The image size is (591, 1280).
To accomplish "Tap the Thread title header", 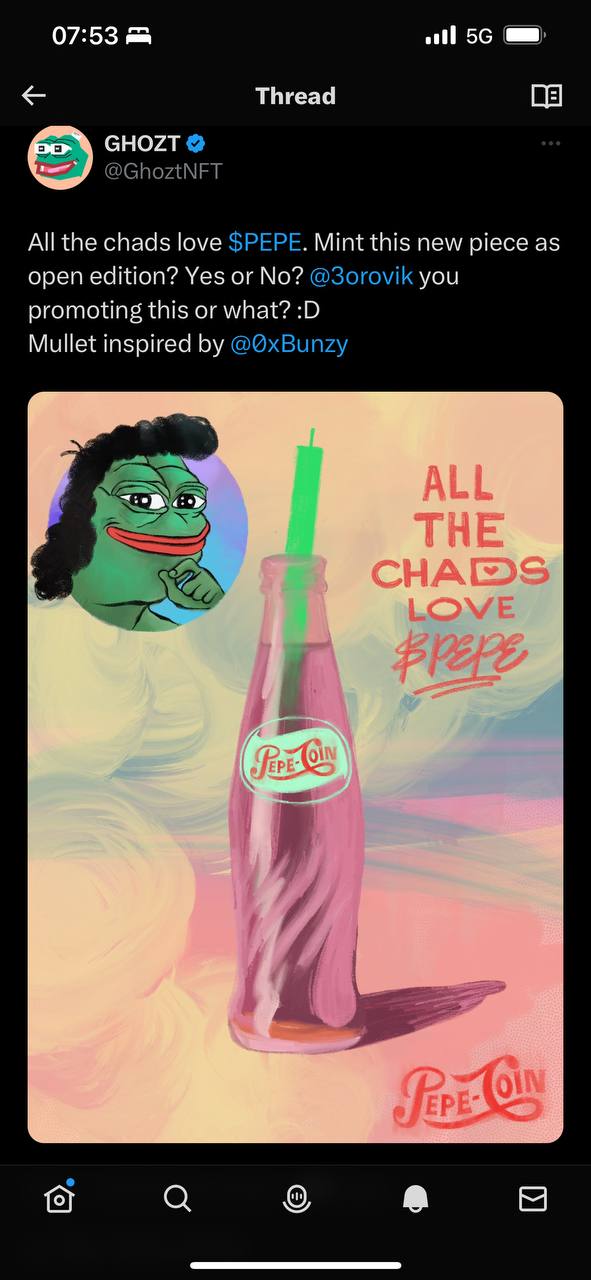I will coord(295,96).
